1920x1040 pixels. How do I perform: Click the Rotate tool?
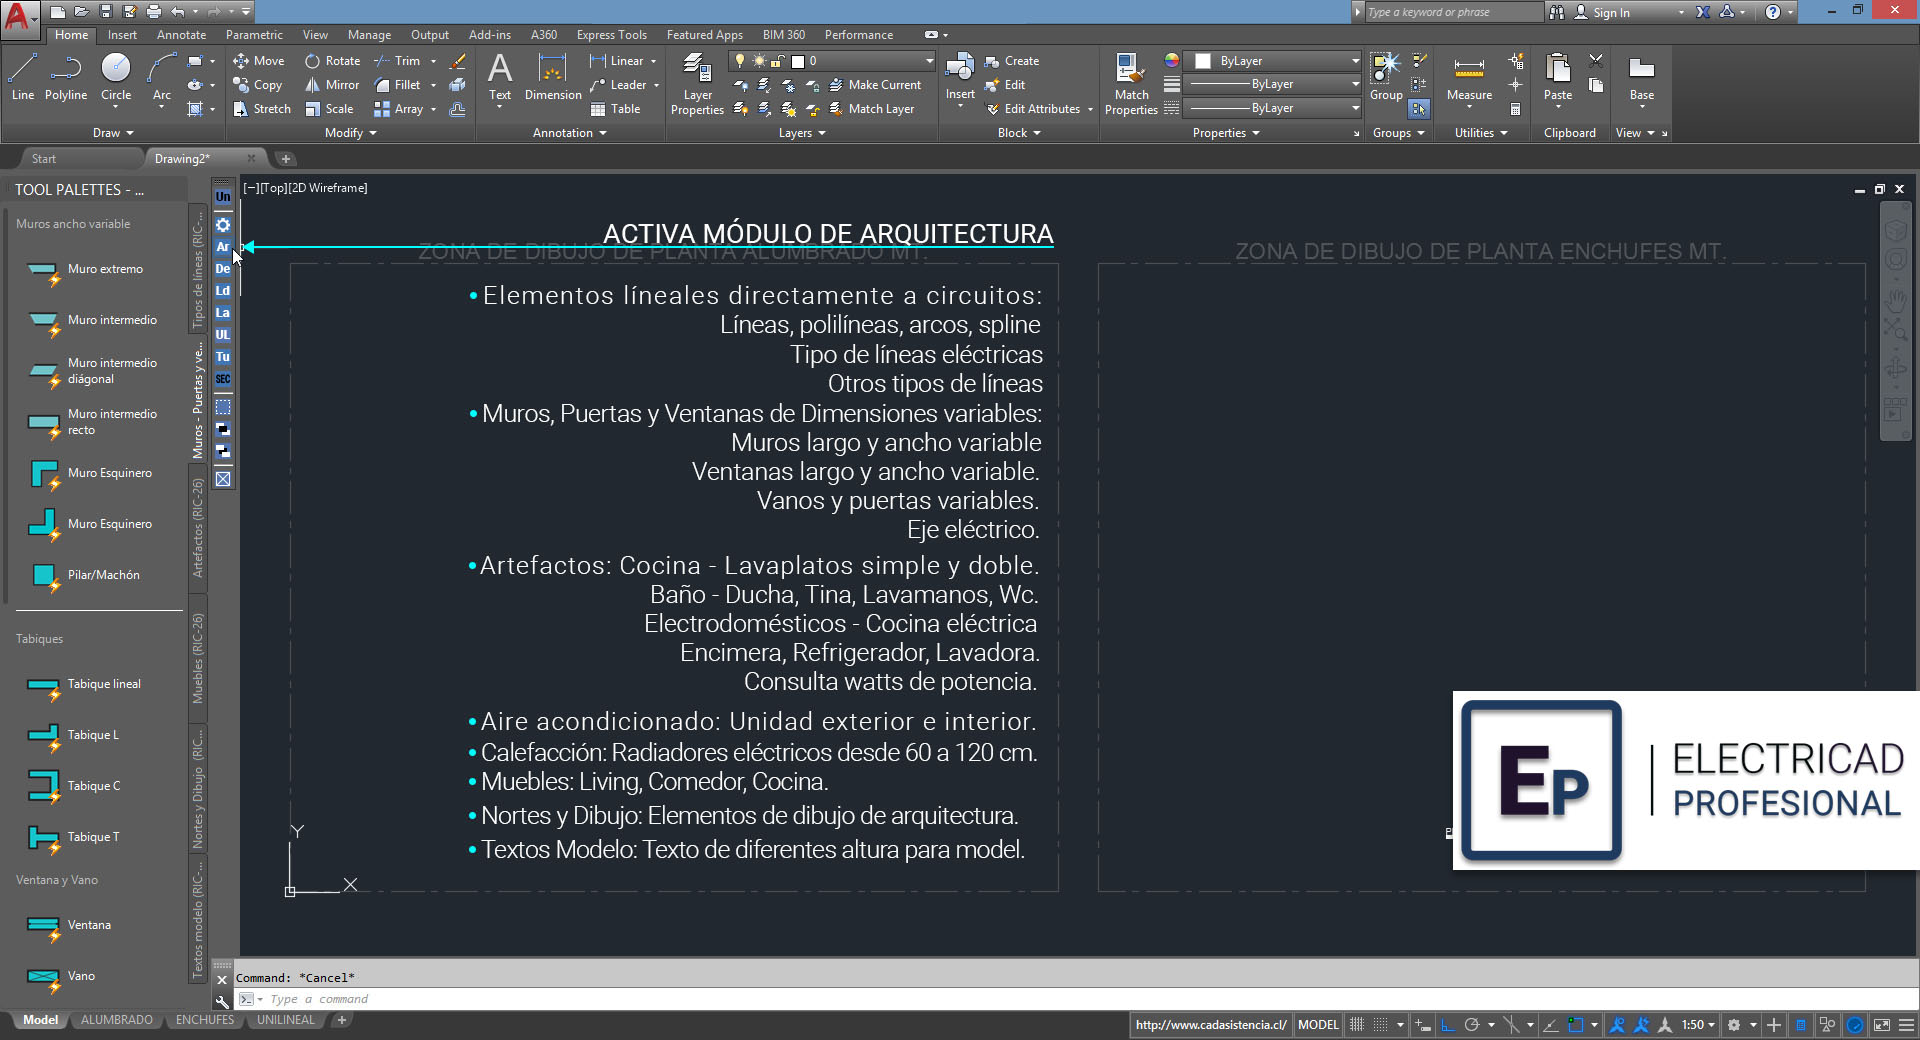pyautogui.click(x=333, y=61)
